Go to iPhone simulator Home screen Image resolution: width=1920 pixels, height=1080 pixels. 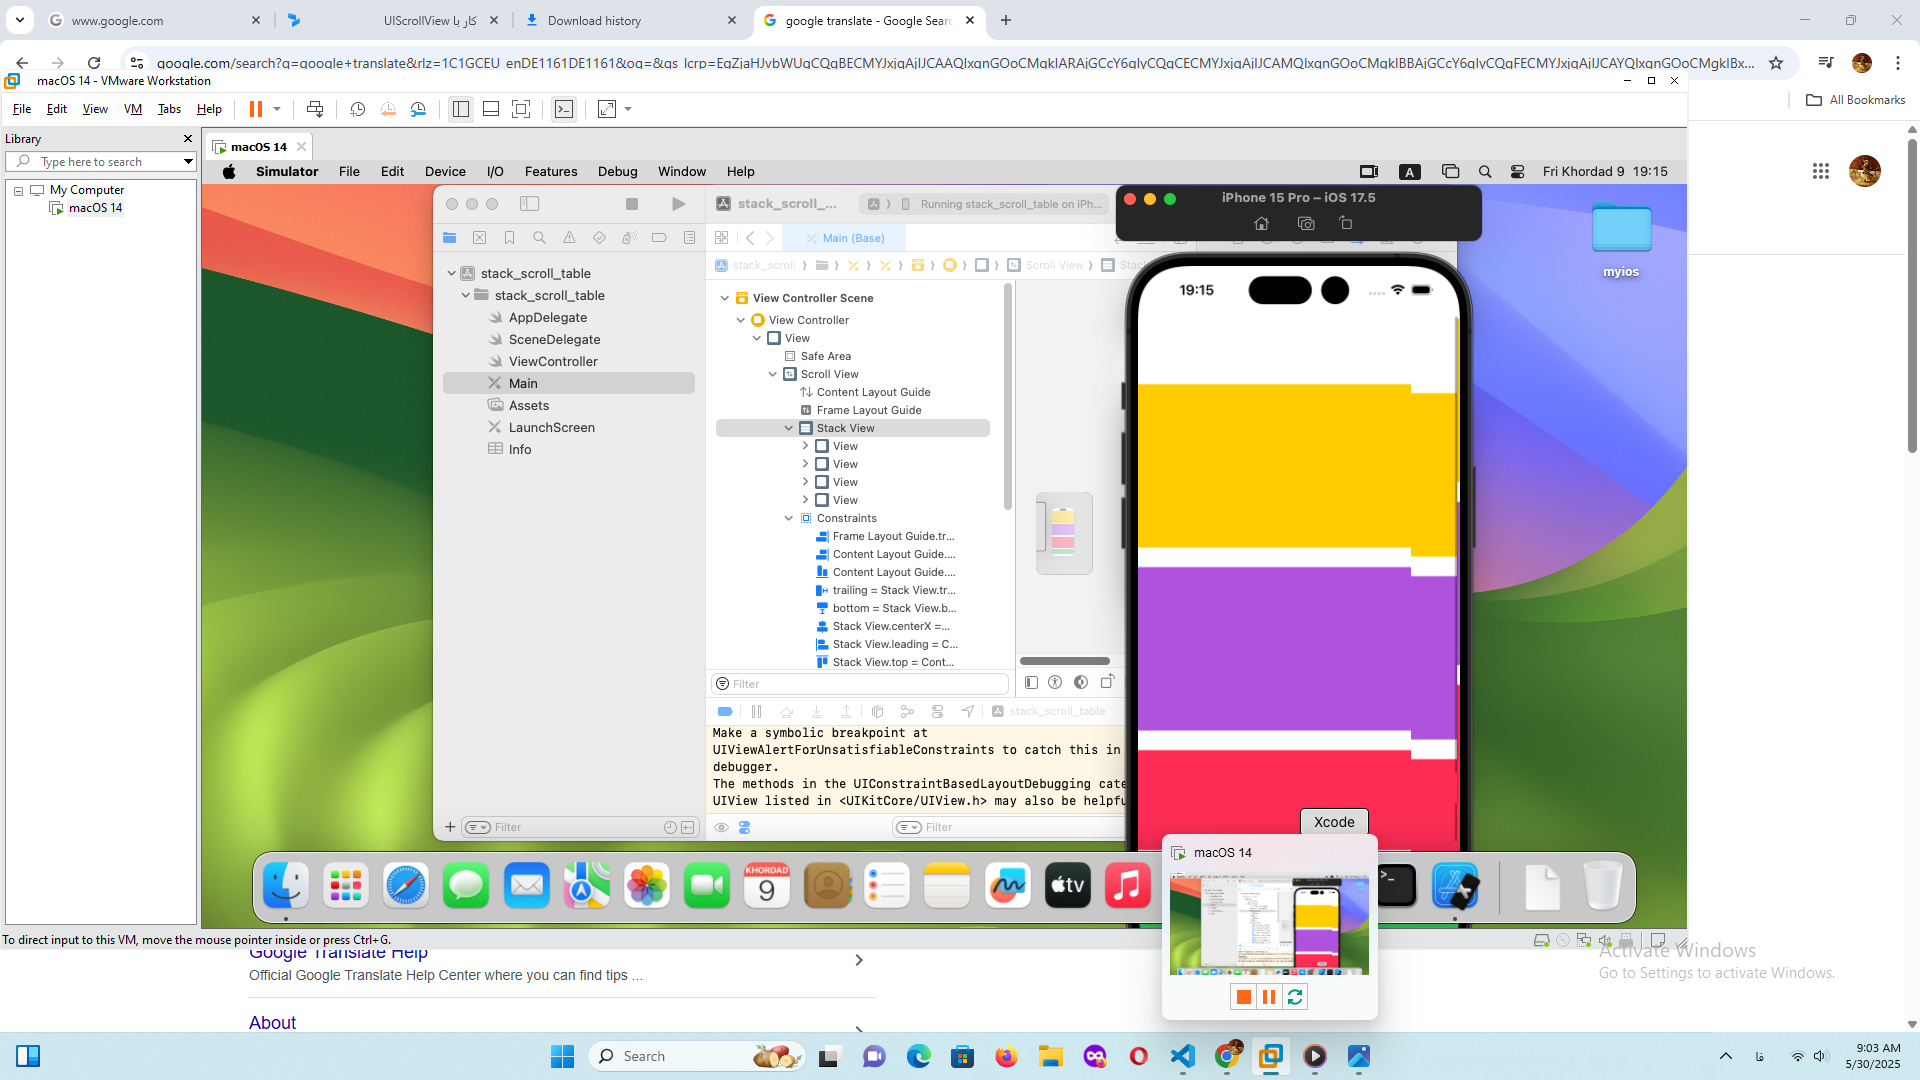pyautogui.click(x=1261, y=223)
